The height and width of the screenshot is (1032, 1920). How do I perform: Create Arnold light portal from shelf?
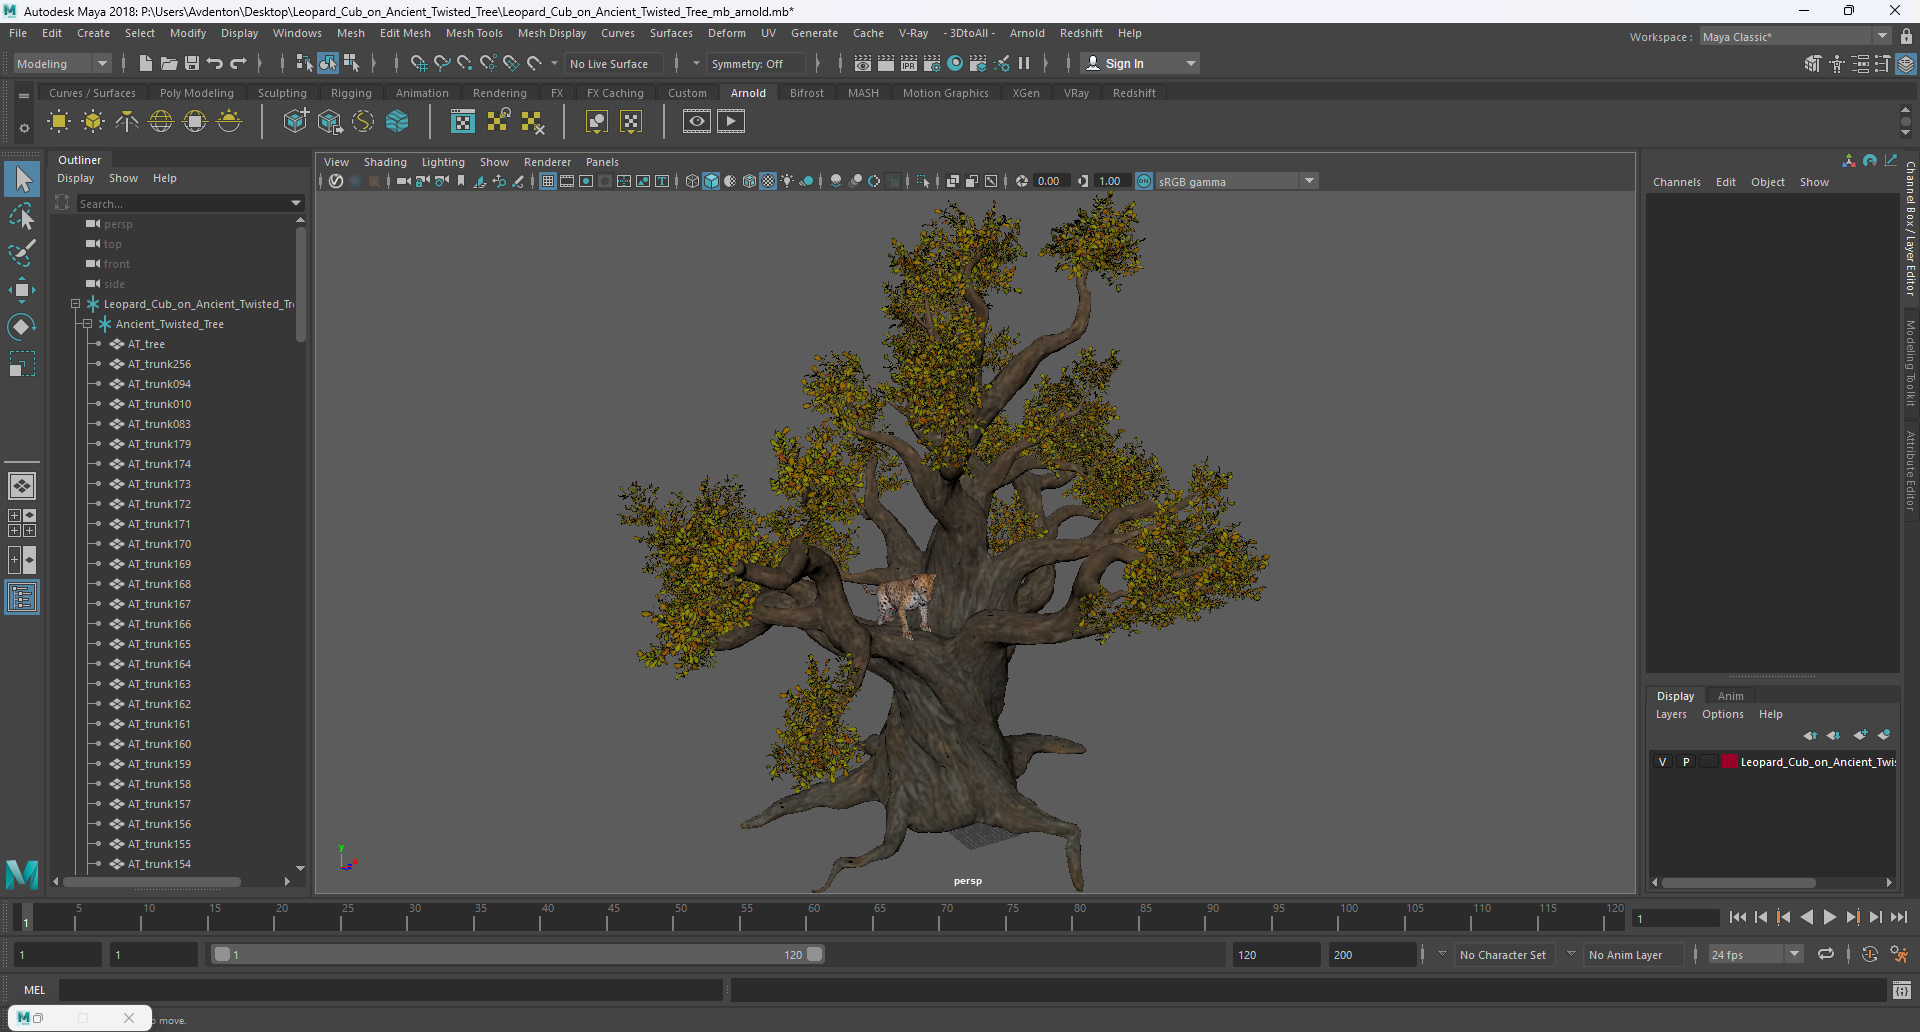point(195,122)
